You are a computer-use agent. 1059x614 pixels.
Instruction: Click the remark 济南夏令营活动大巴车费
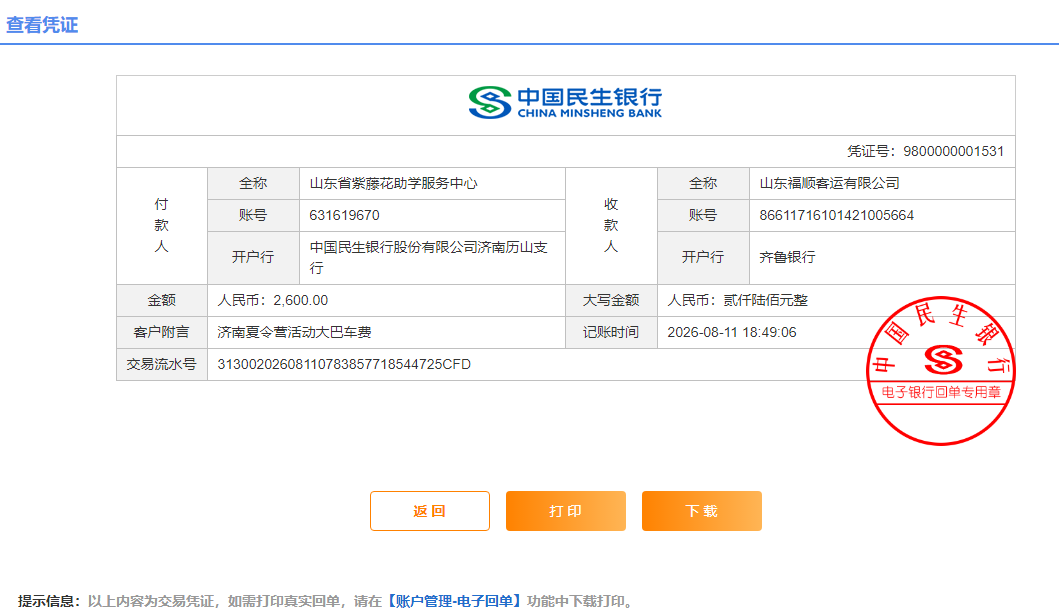click(294, 332)
